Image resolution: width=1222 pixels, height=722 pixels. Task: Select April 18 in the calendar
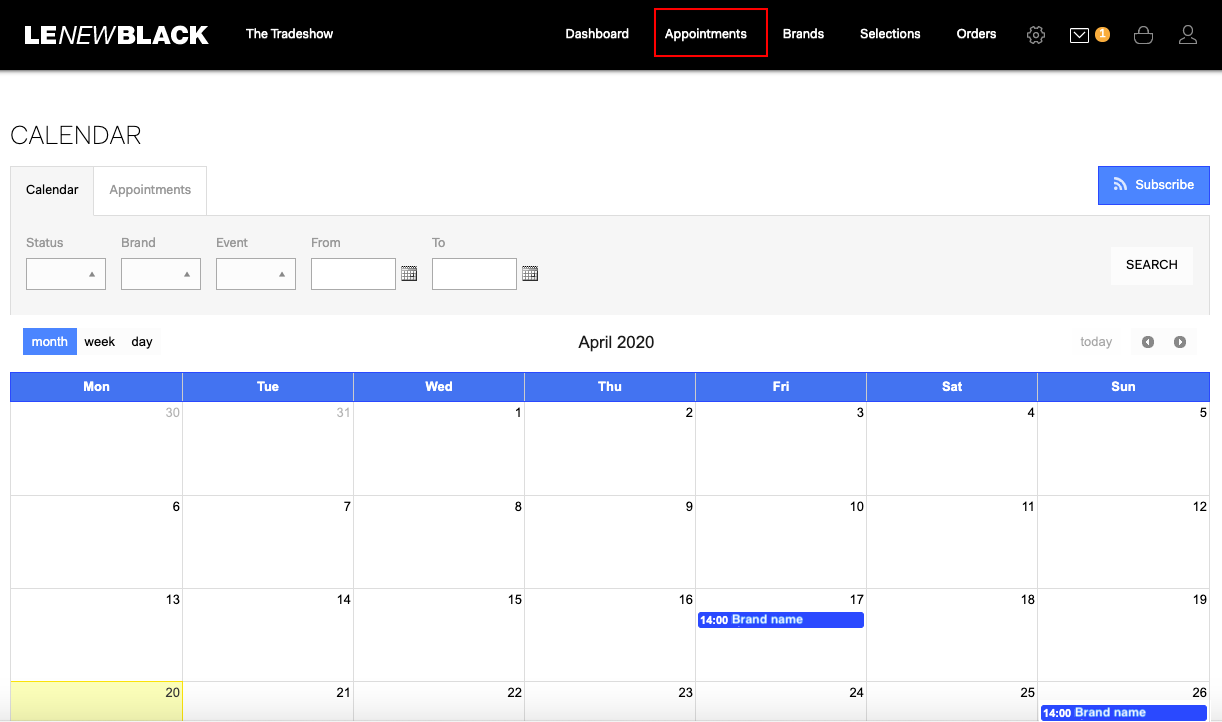[x=952, y=635]
